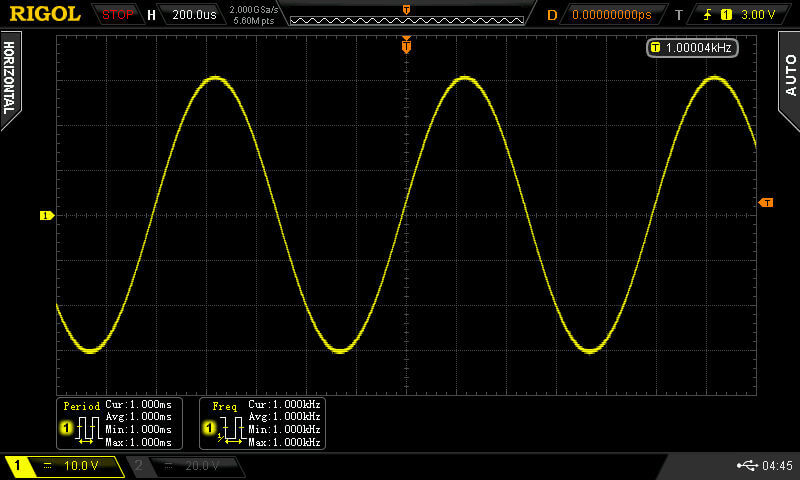The width and height of the screenshot is (800, 480).
Task: Open the 3.00 V trigger level setting
Action: (x=757, y=15)
